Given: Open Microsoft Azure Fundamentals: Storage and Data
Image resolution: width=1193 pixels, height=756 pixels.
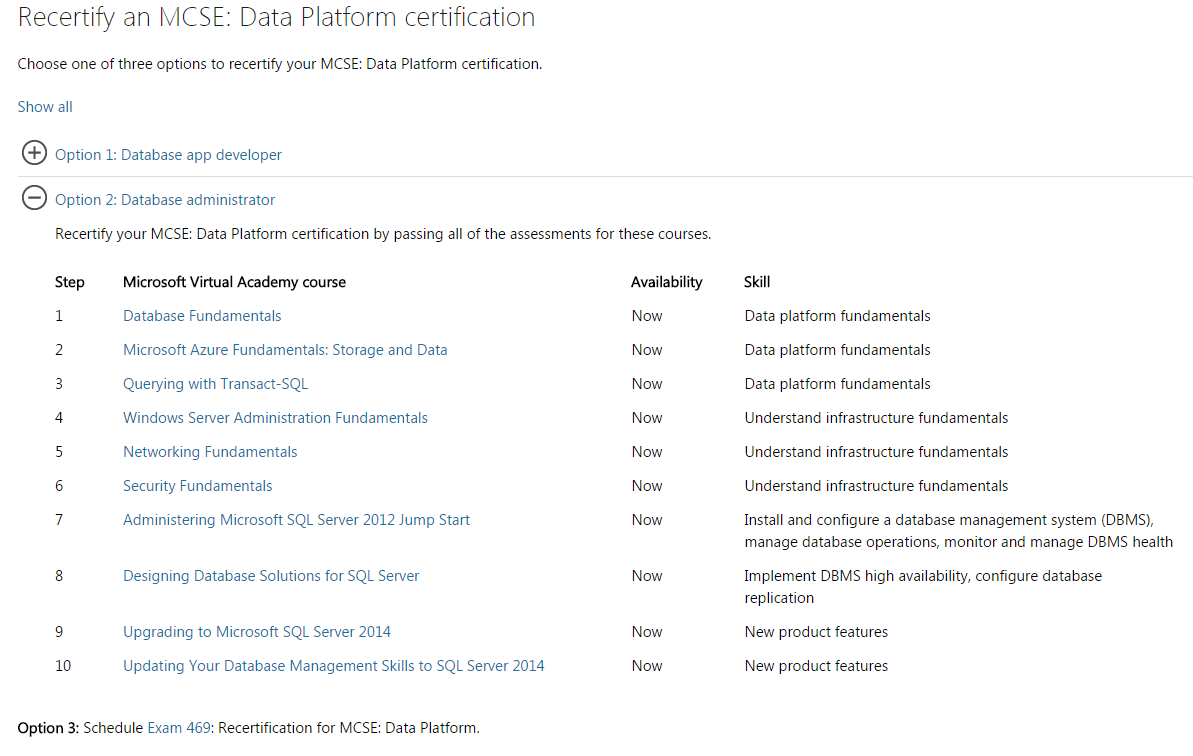Looking at the screenshot, I should pos(285,350).
